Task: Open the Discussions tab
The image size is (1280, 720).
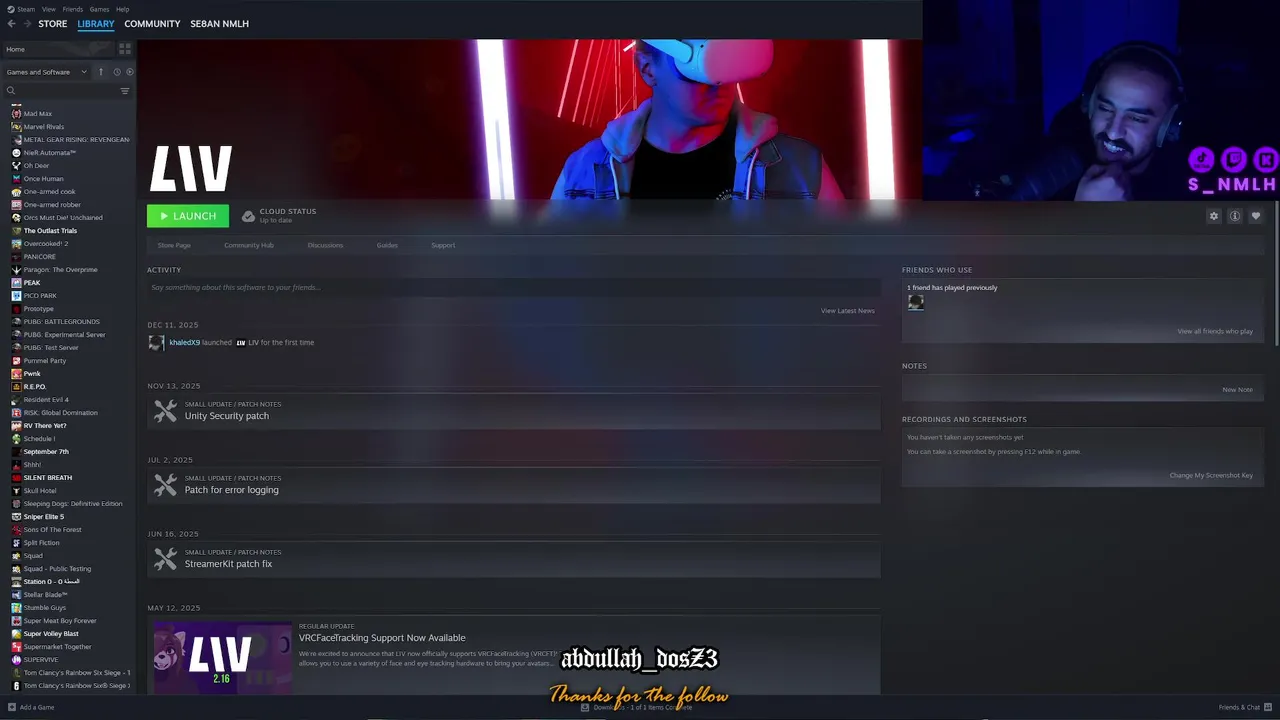Action: click(x=325, y=245)
